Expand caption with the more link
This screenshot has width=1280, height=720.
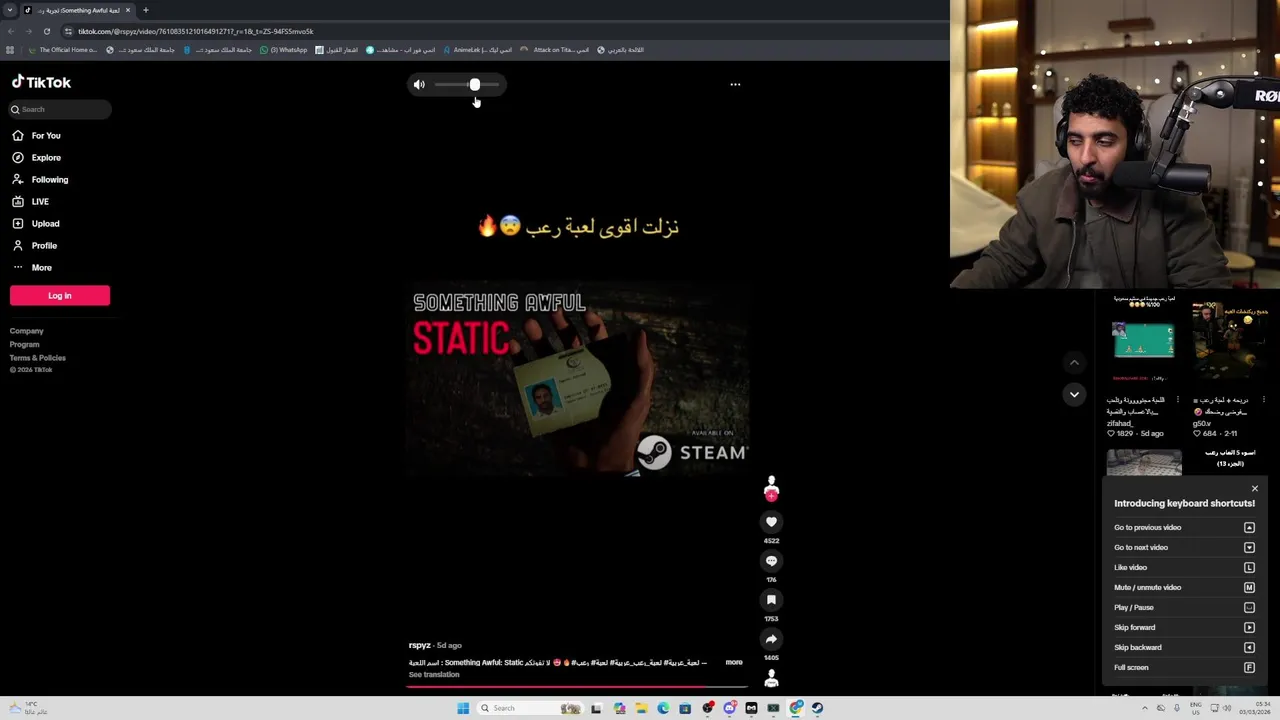(734, 662)
